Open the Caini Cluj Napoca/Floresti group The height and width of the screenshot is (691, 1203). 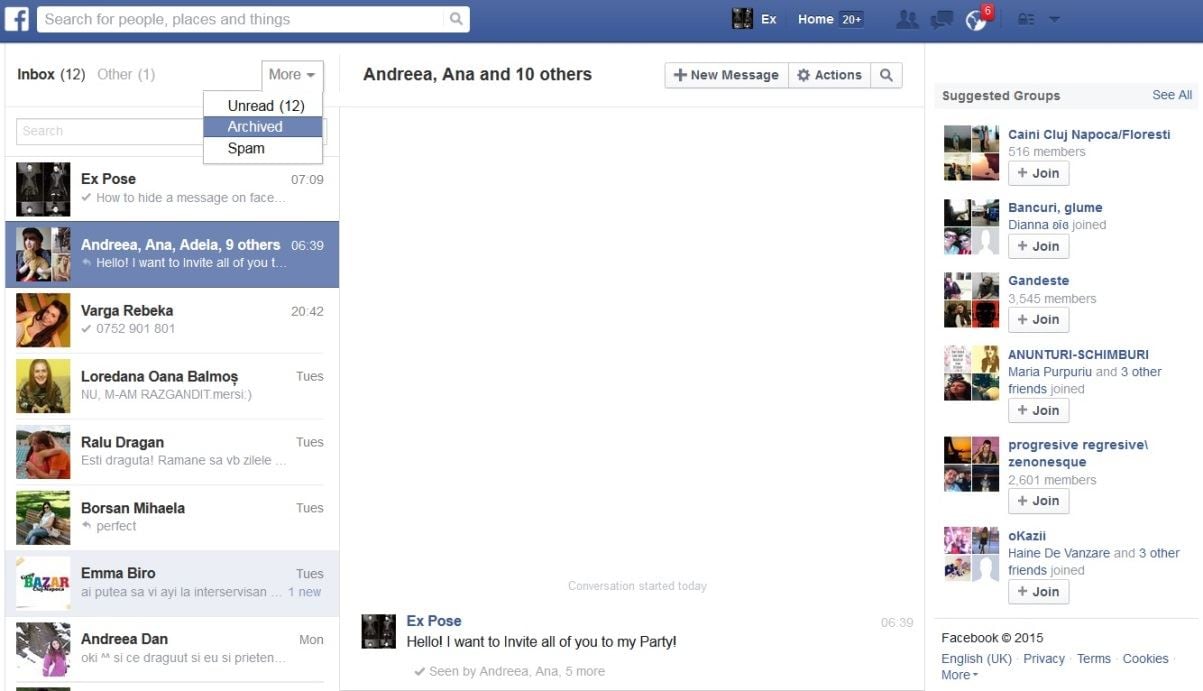1089,135
